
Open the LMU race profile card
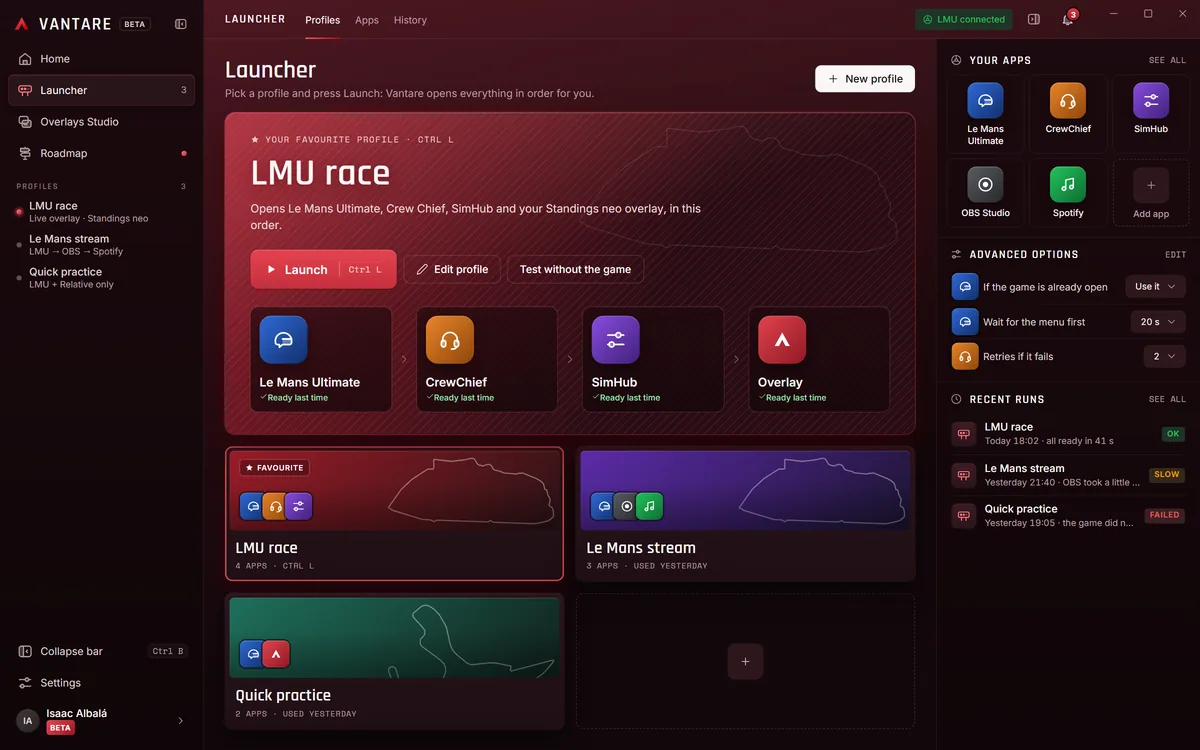click(x=394, y=513)
